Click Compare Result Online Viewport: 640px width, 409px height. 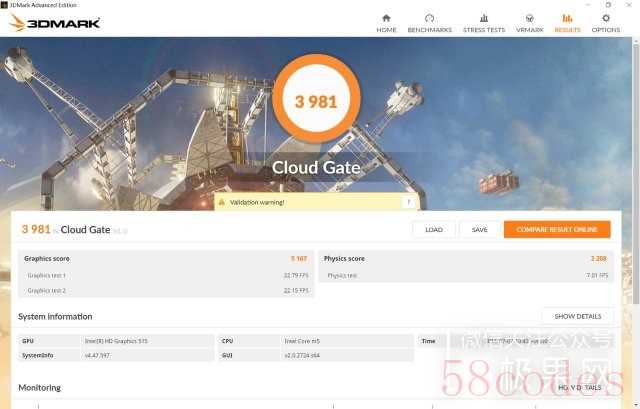coord(556,229)
